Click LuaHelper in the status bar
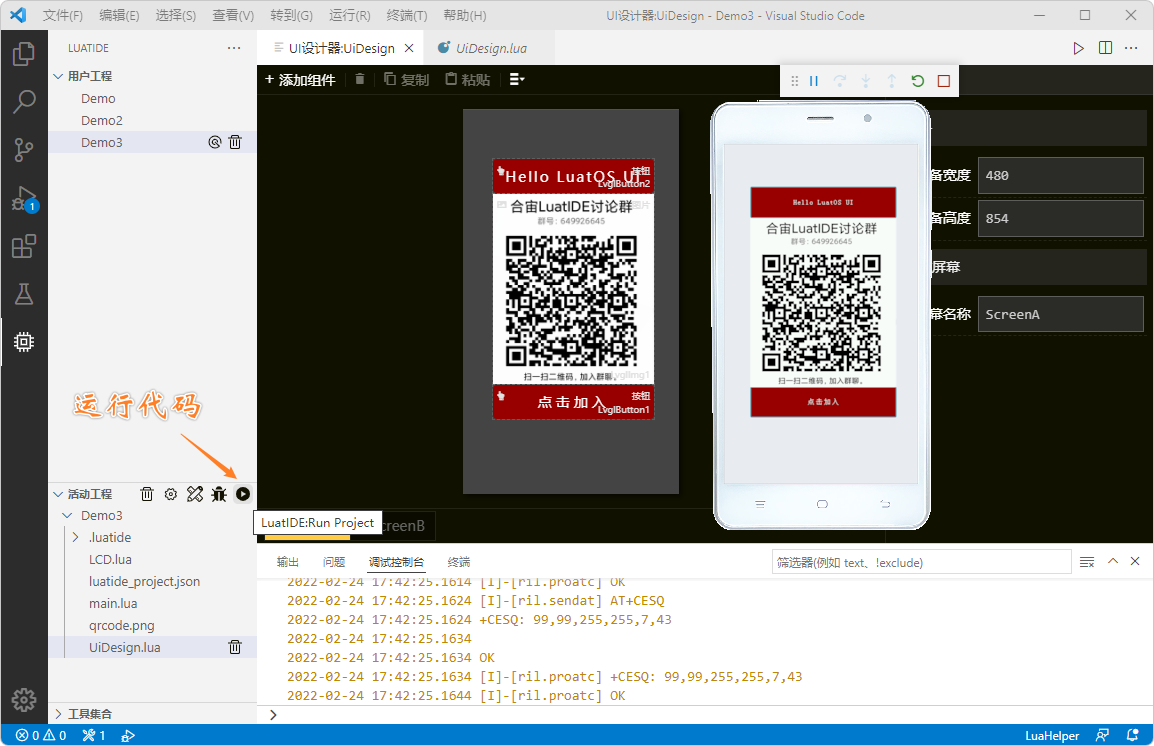This screenshot has width=1154, height=746. click(x=1052, y=735)
